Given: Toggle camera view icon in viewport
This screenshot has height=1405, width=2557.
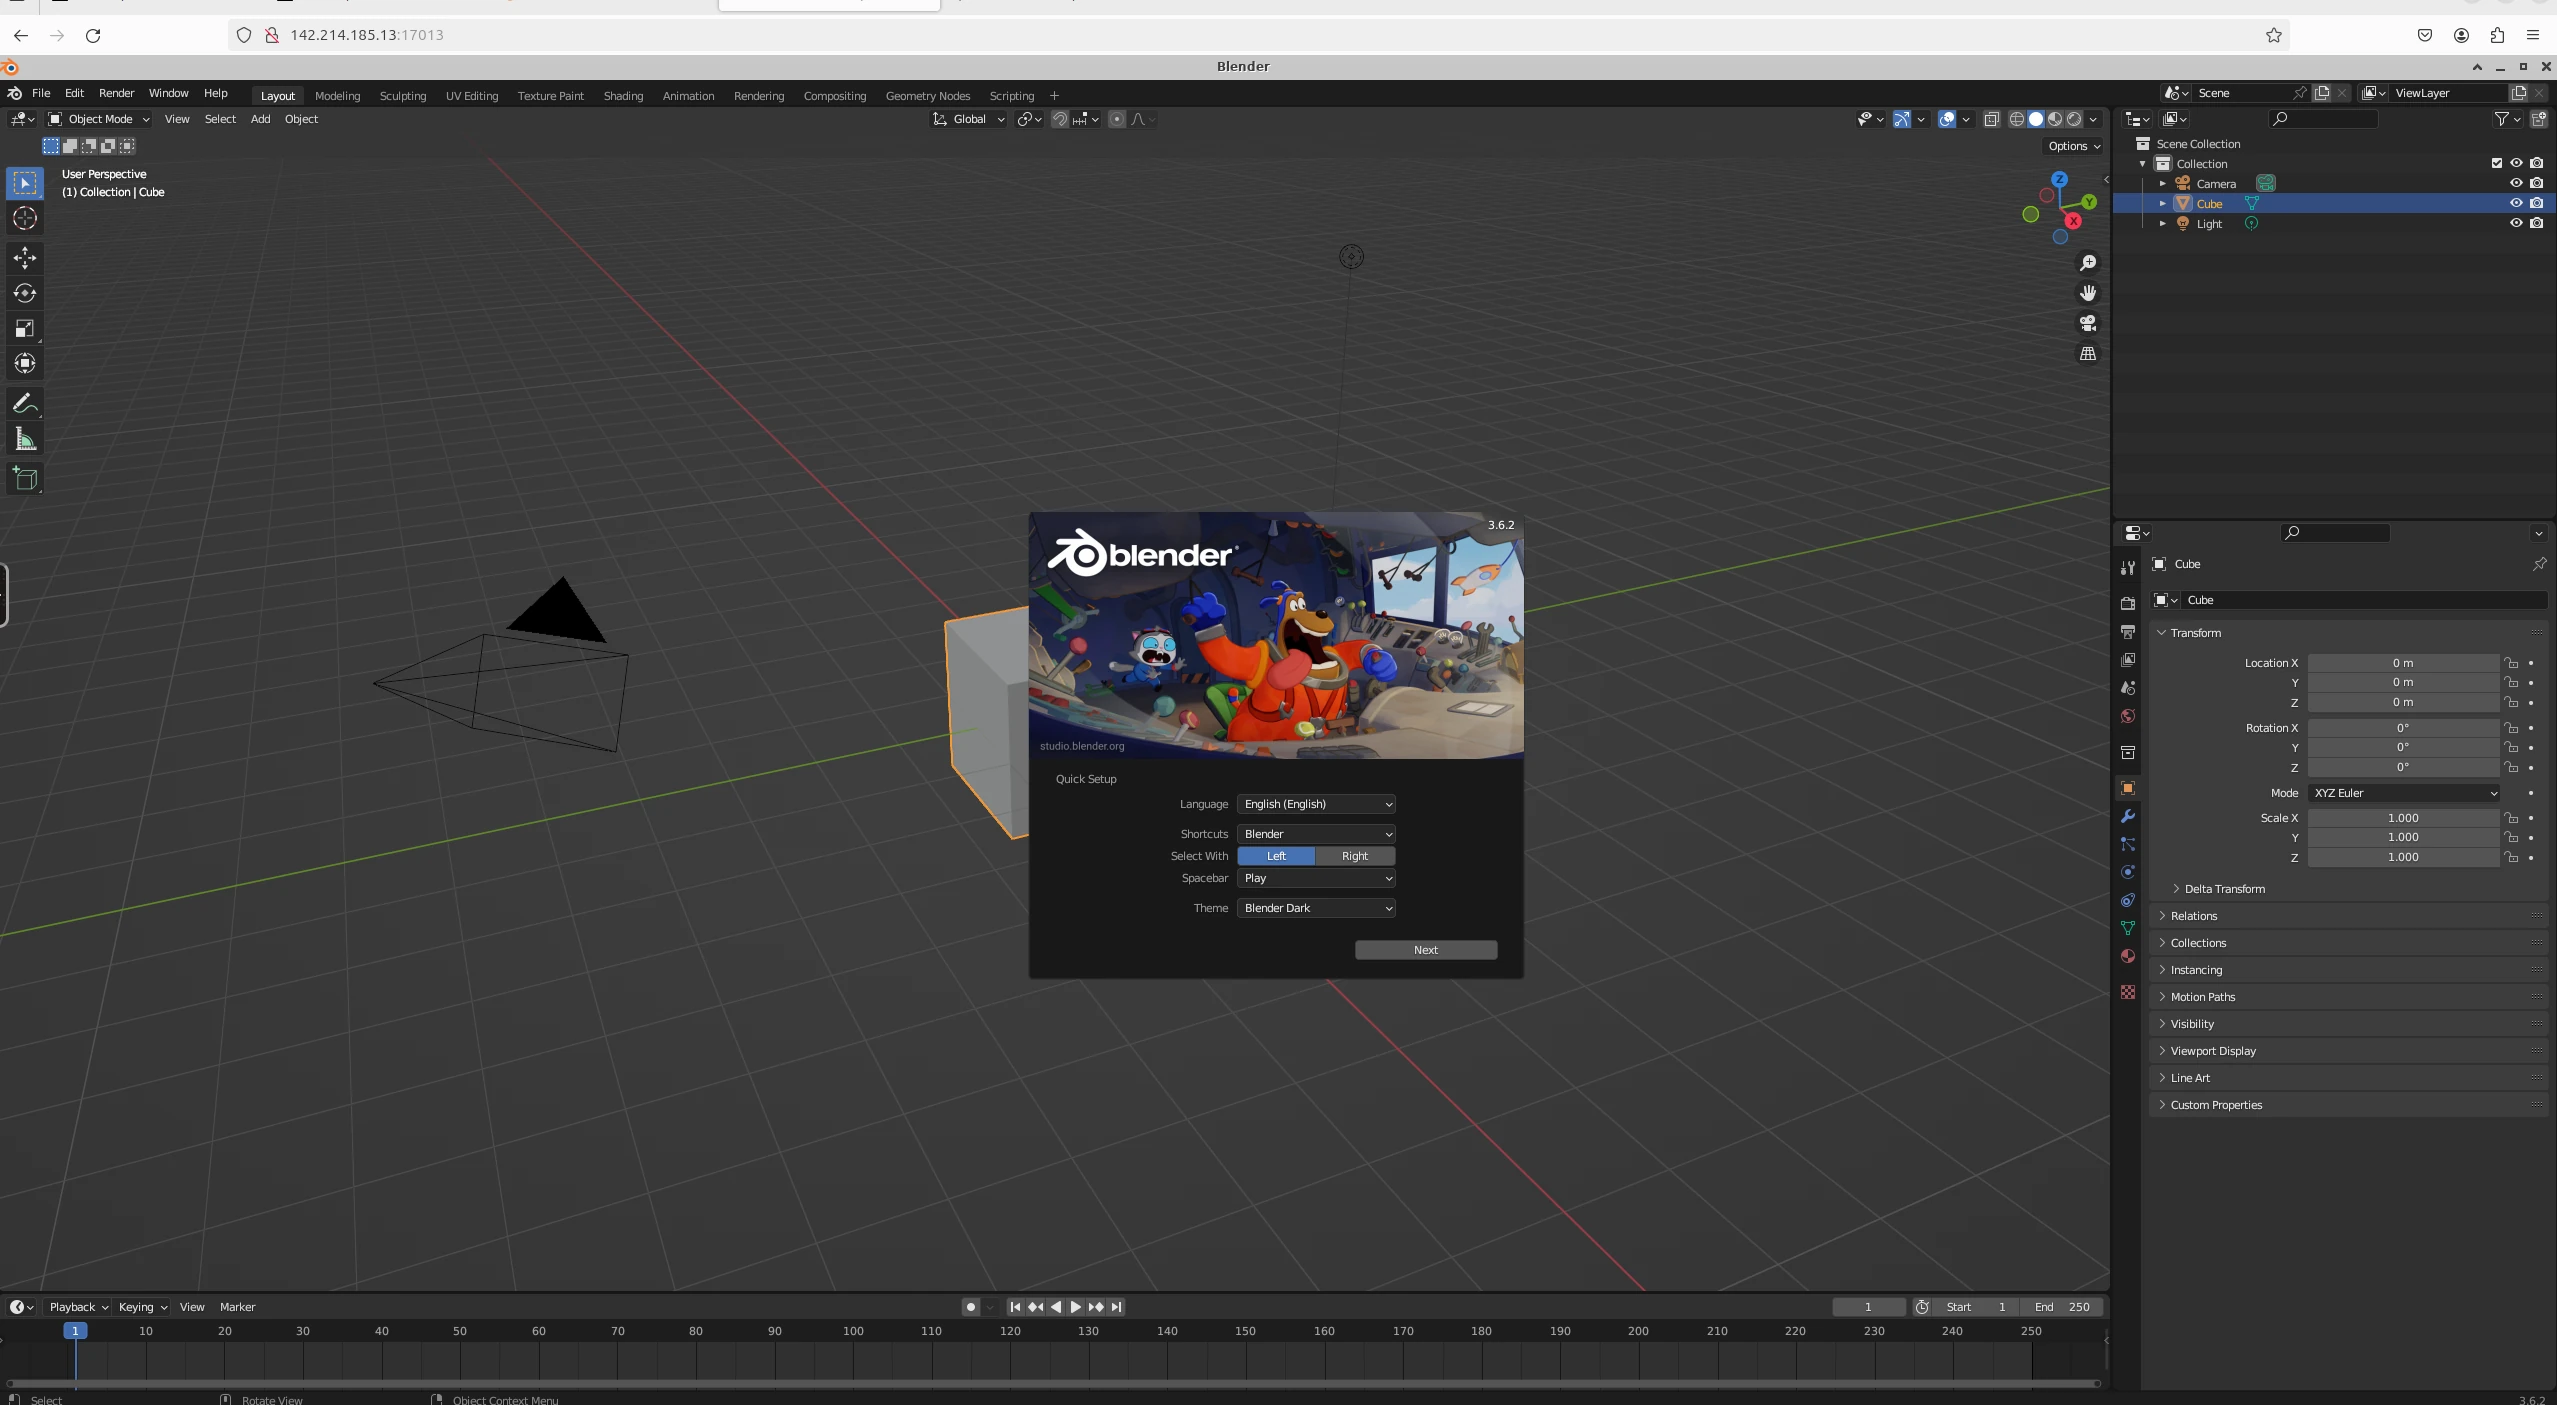Looking at the screenshot, I should [x=2088, y=323].
